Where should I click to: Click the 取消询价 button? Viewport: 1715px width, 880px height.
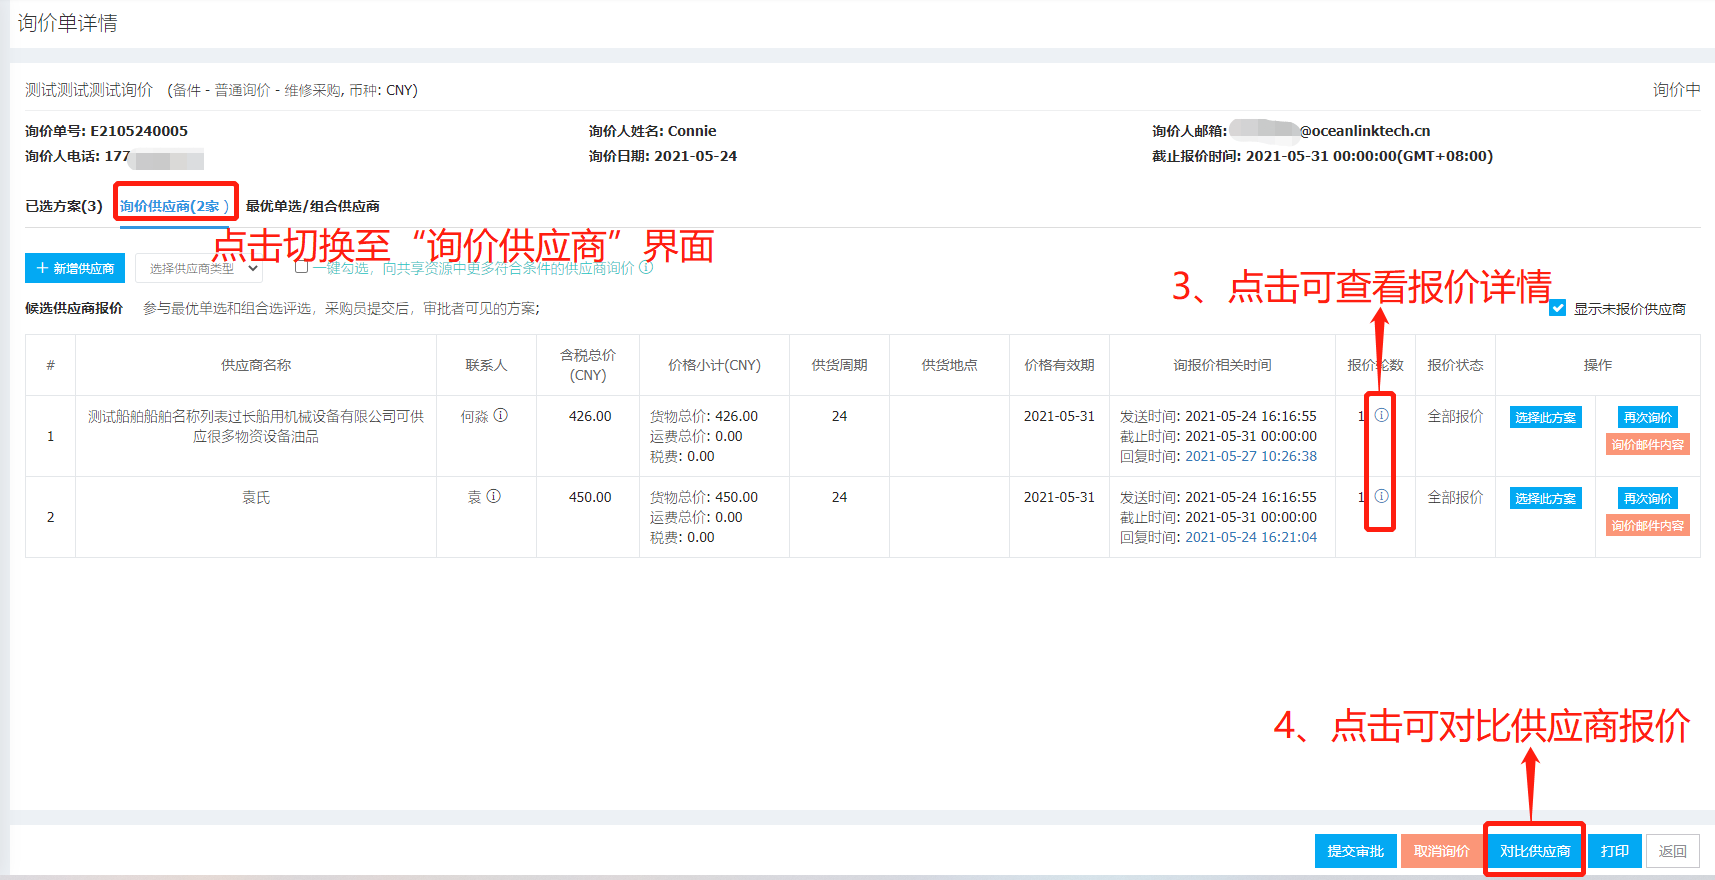tap(1441, 851)
